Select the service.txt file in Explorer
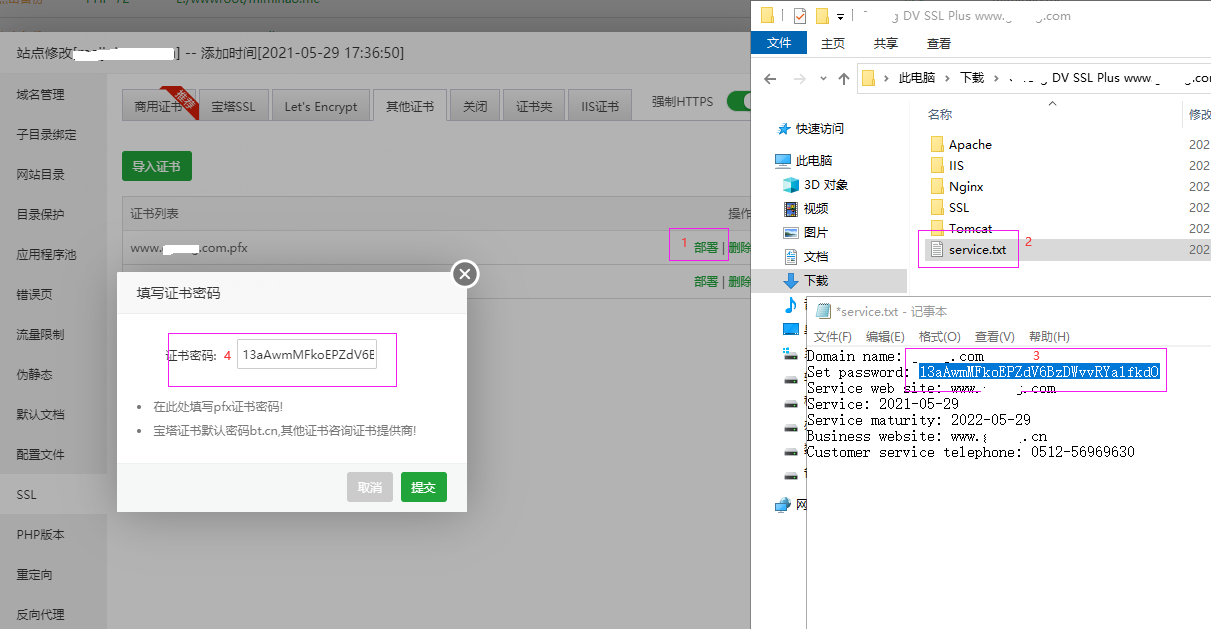Image resolution: width=1211 pixels, height=629 pixels. (x=969, y=249)
